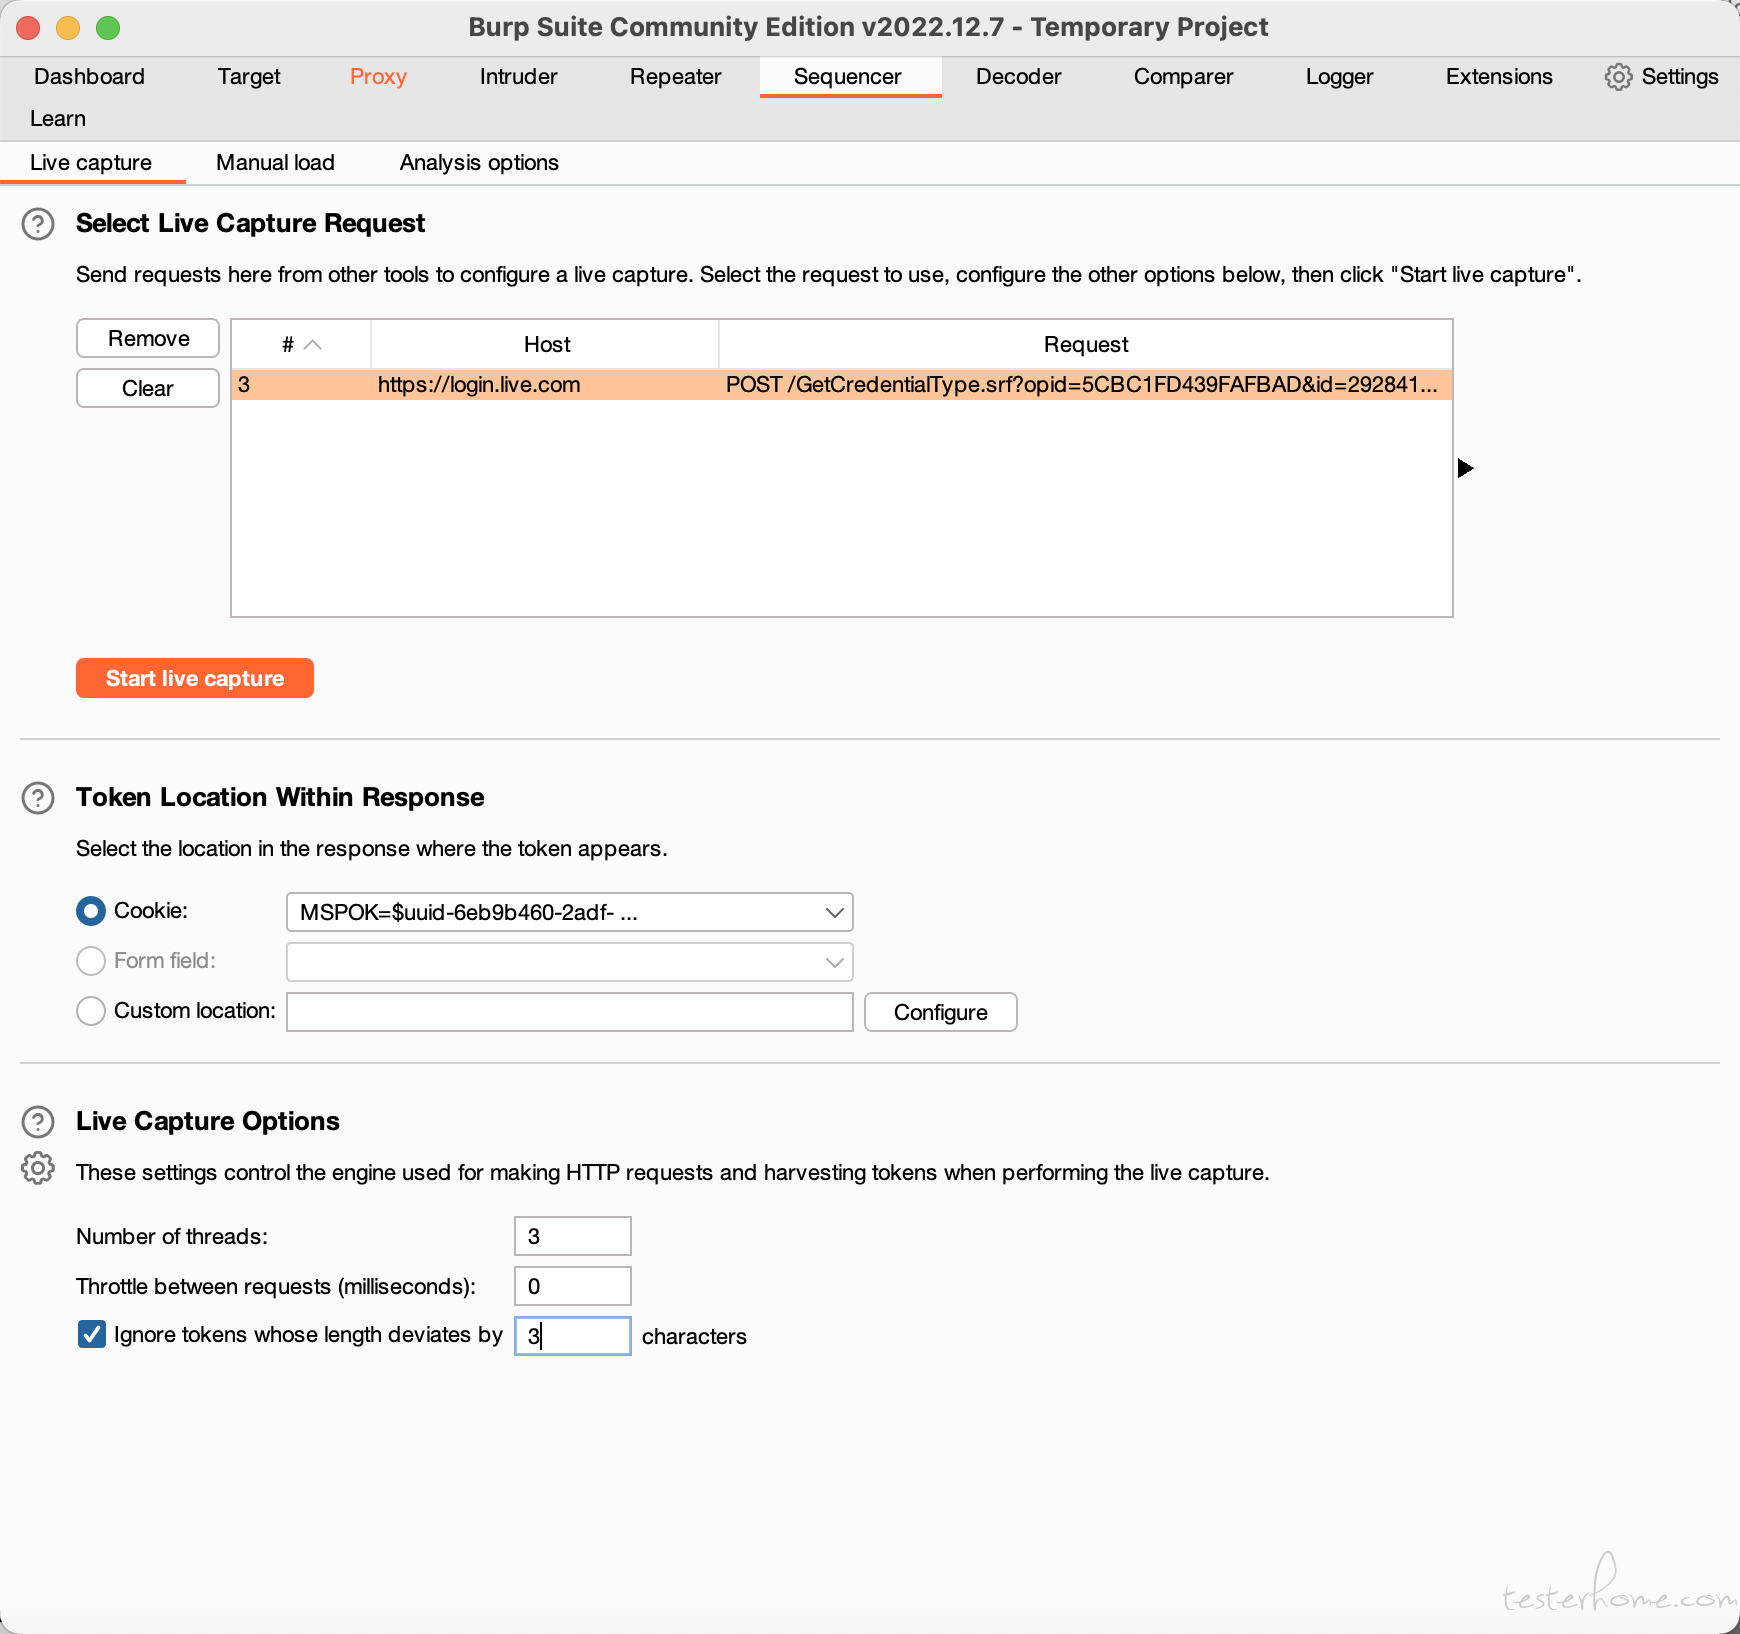Click the macOS minimize window button

(x=68, y=28)
